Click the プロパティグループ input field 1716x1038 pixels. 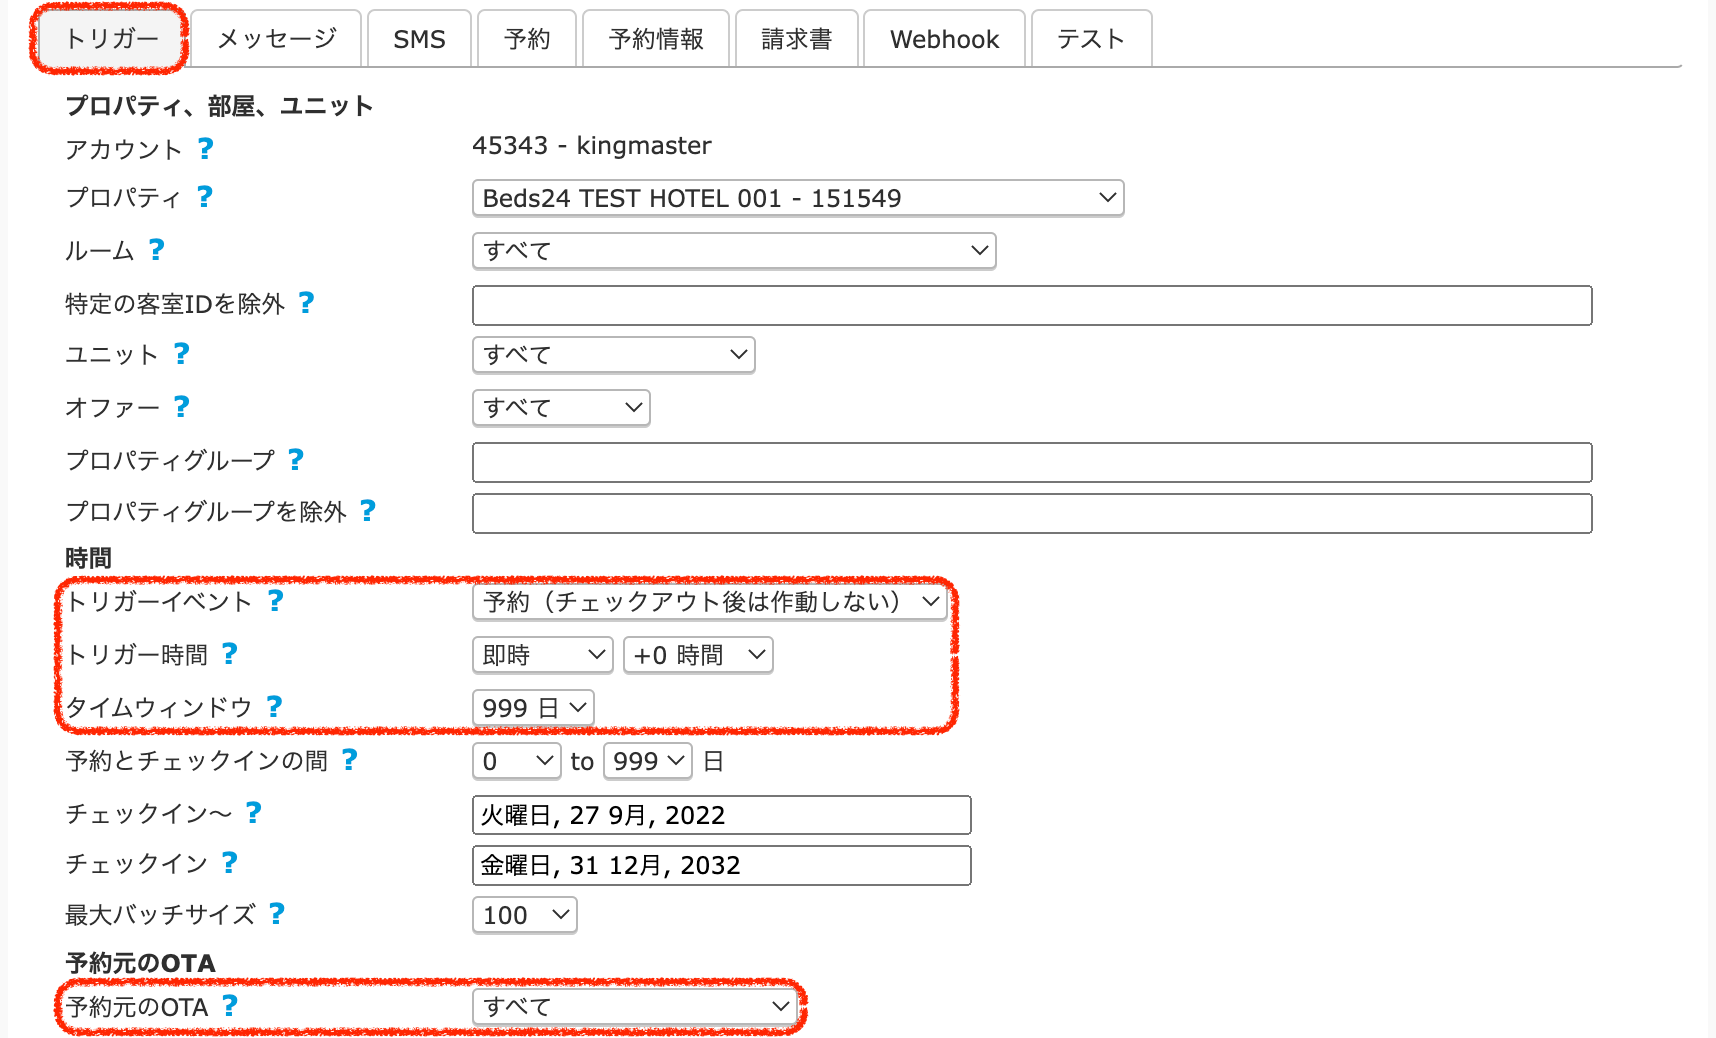(x=1031, y=462)
